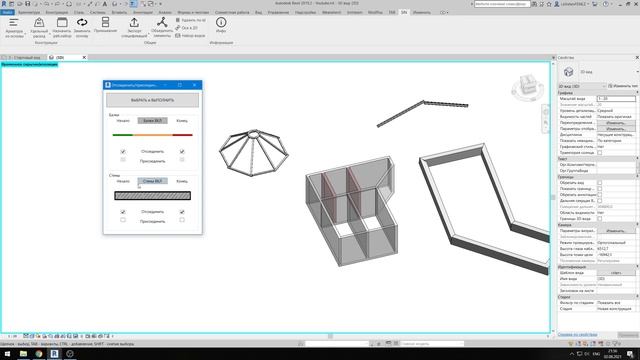
Task: Click the 'set of views' ribbon item
Action: tap(190, 36)
